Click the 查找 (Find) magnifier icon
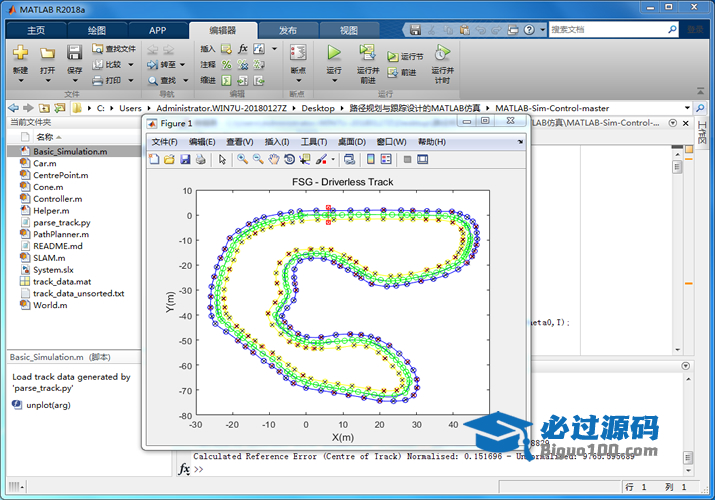Image resolution: width=715 pixels, height=500 pixels. (x=153, y=81)
